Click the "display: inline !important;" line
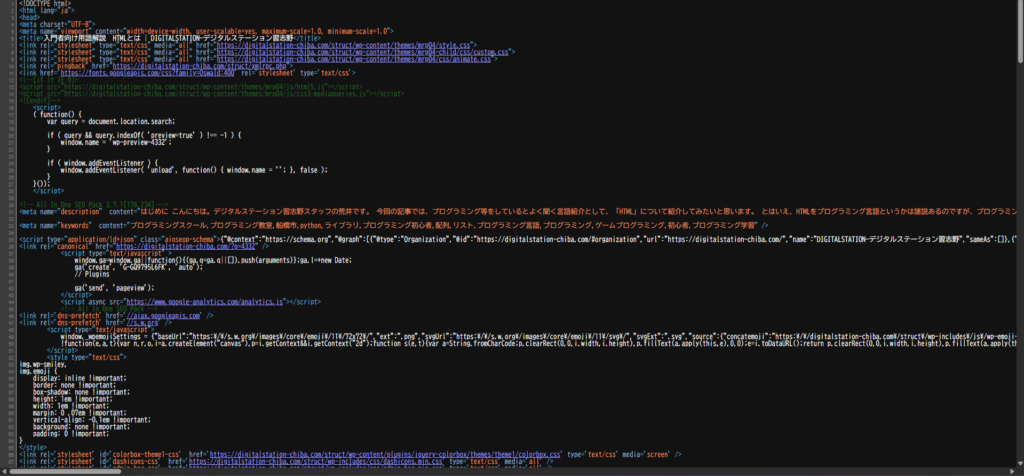 (x=80, y=379)
